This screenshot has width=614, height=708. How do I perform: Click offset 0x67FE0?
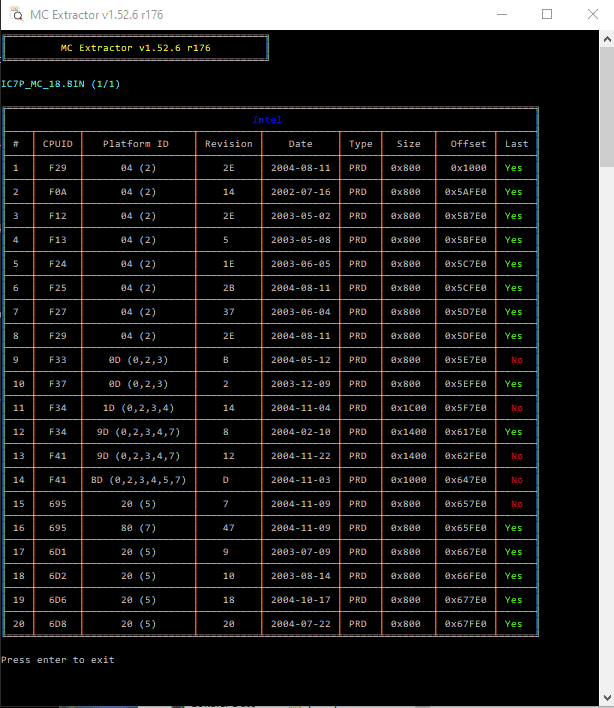465,624
